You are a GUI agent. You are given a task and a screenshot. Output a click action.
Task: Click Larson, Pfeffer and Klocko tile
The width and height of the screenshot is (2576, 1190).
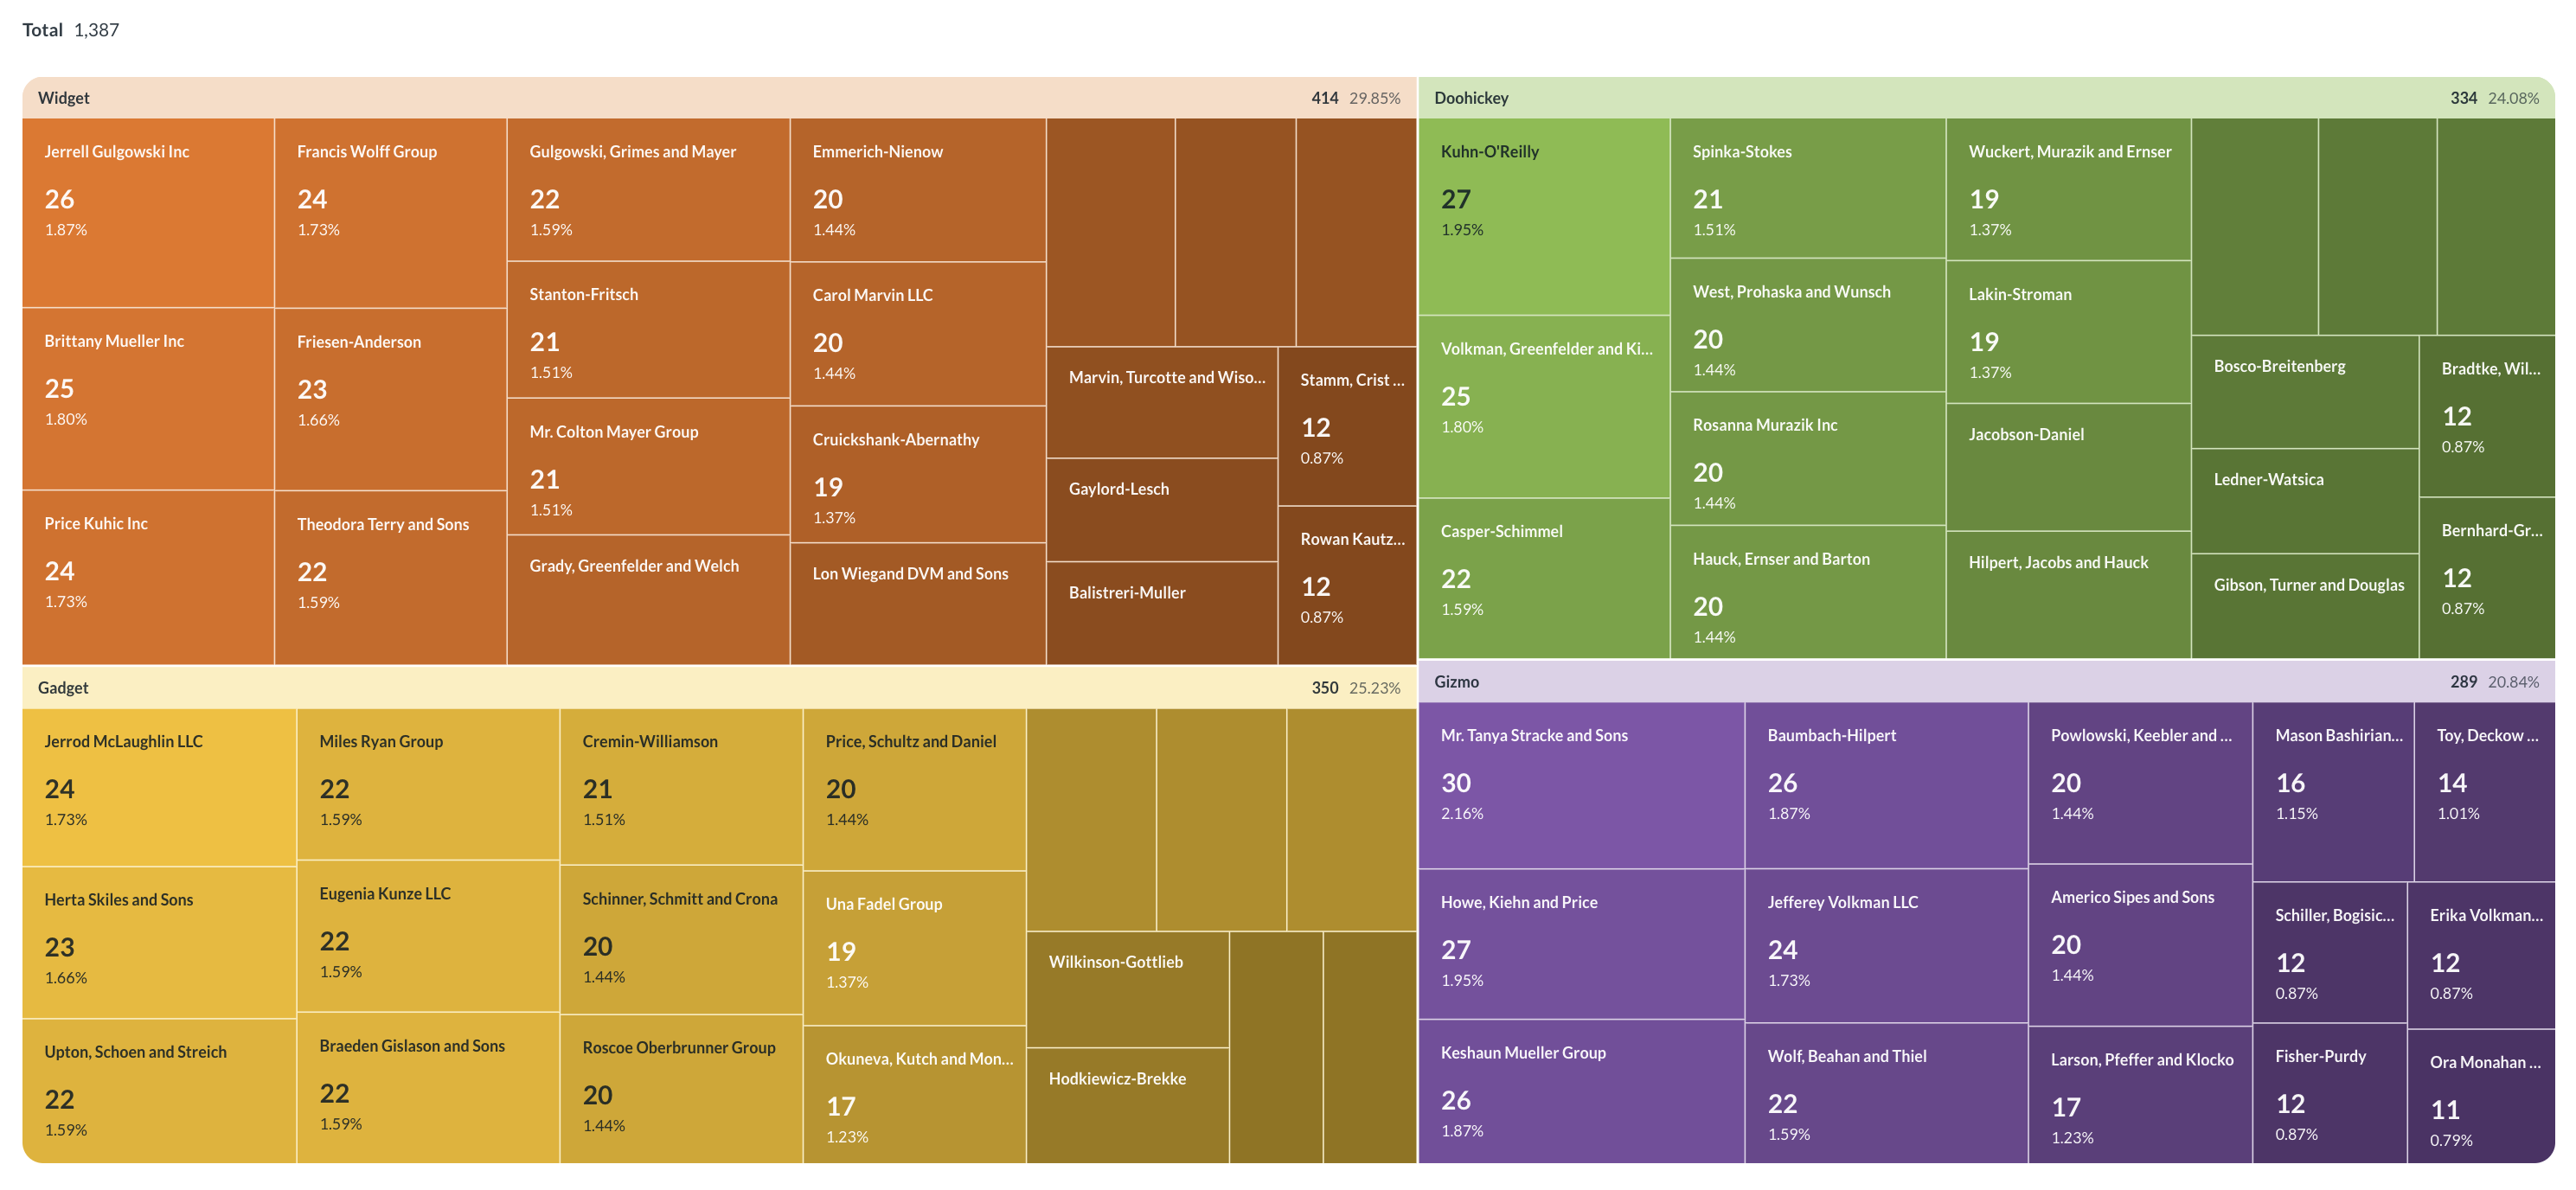tap(2140, 1095)
